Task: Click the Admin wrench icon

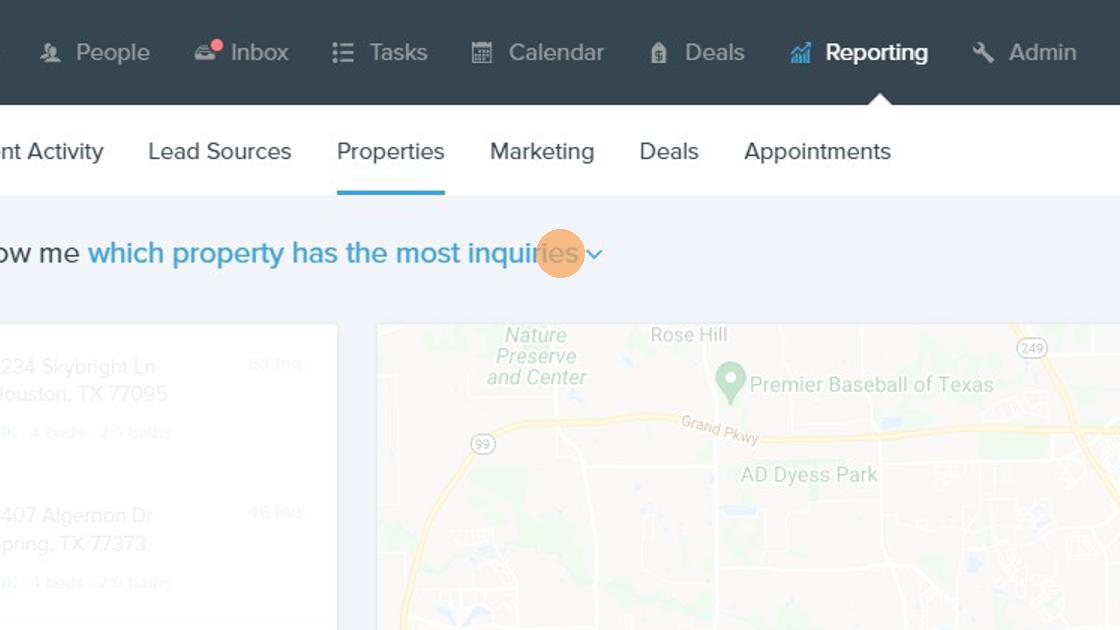Action: tap(983, 53)
